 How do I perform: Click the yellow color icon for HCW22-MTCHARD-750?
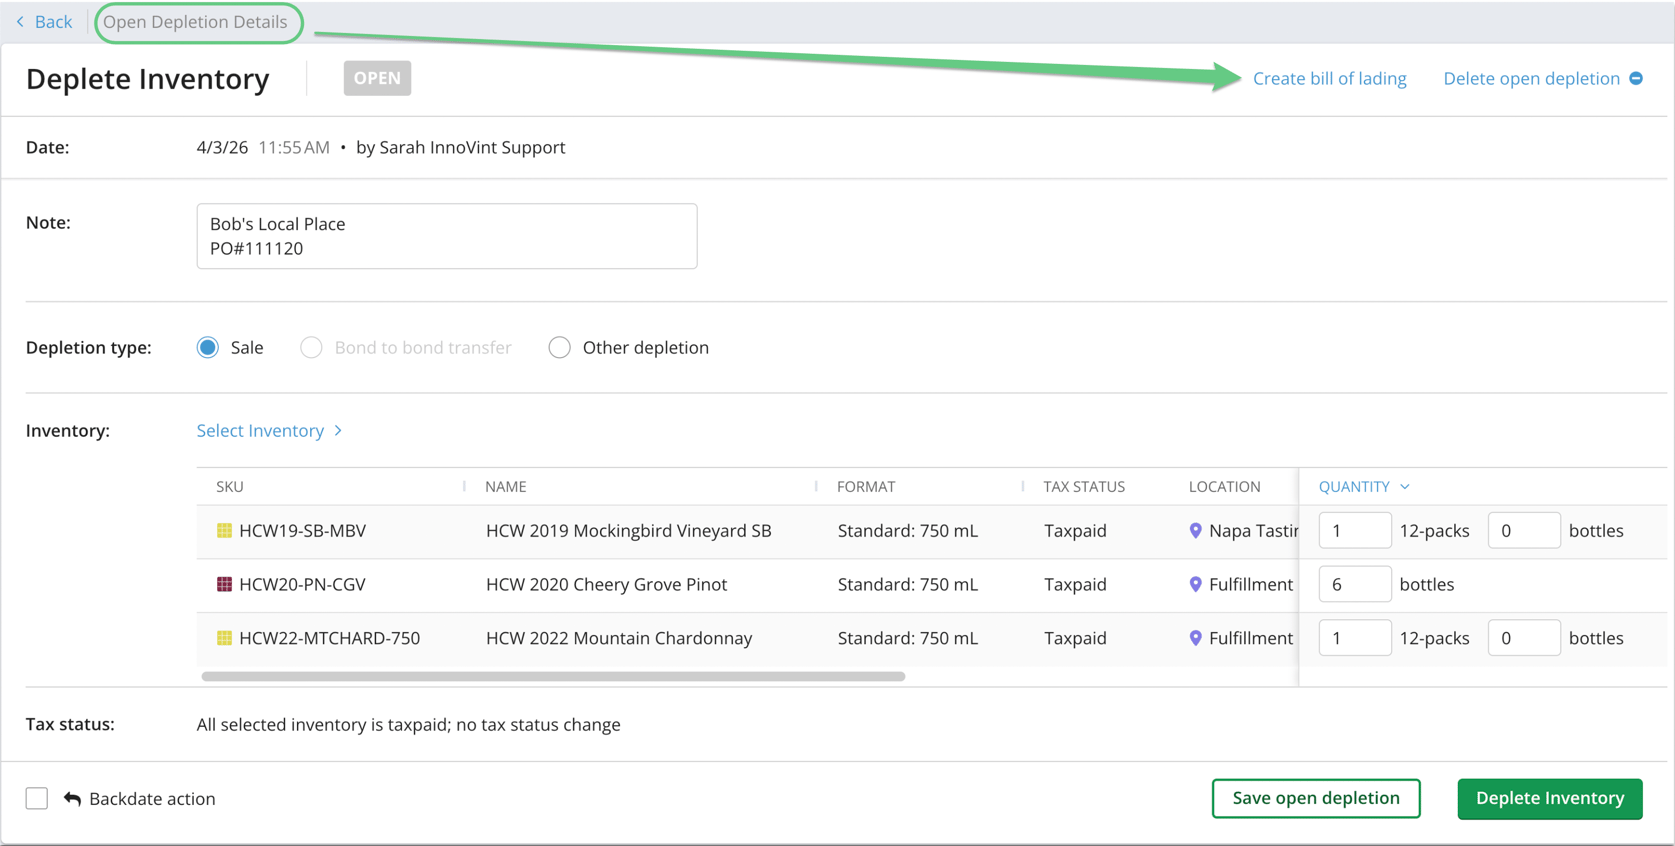point(224,638)
